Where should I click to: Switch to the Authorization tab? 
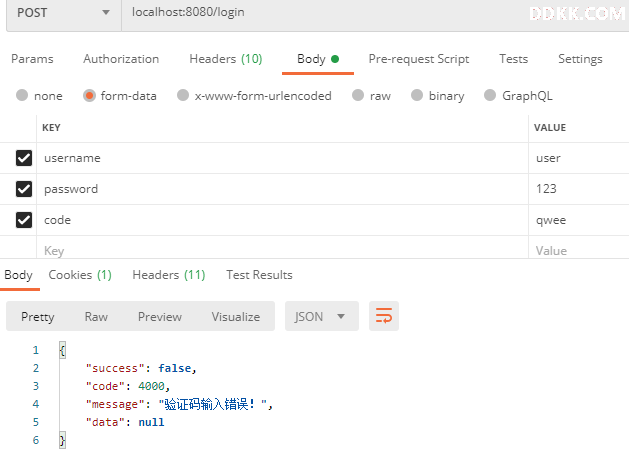121,59
